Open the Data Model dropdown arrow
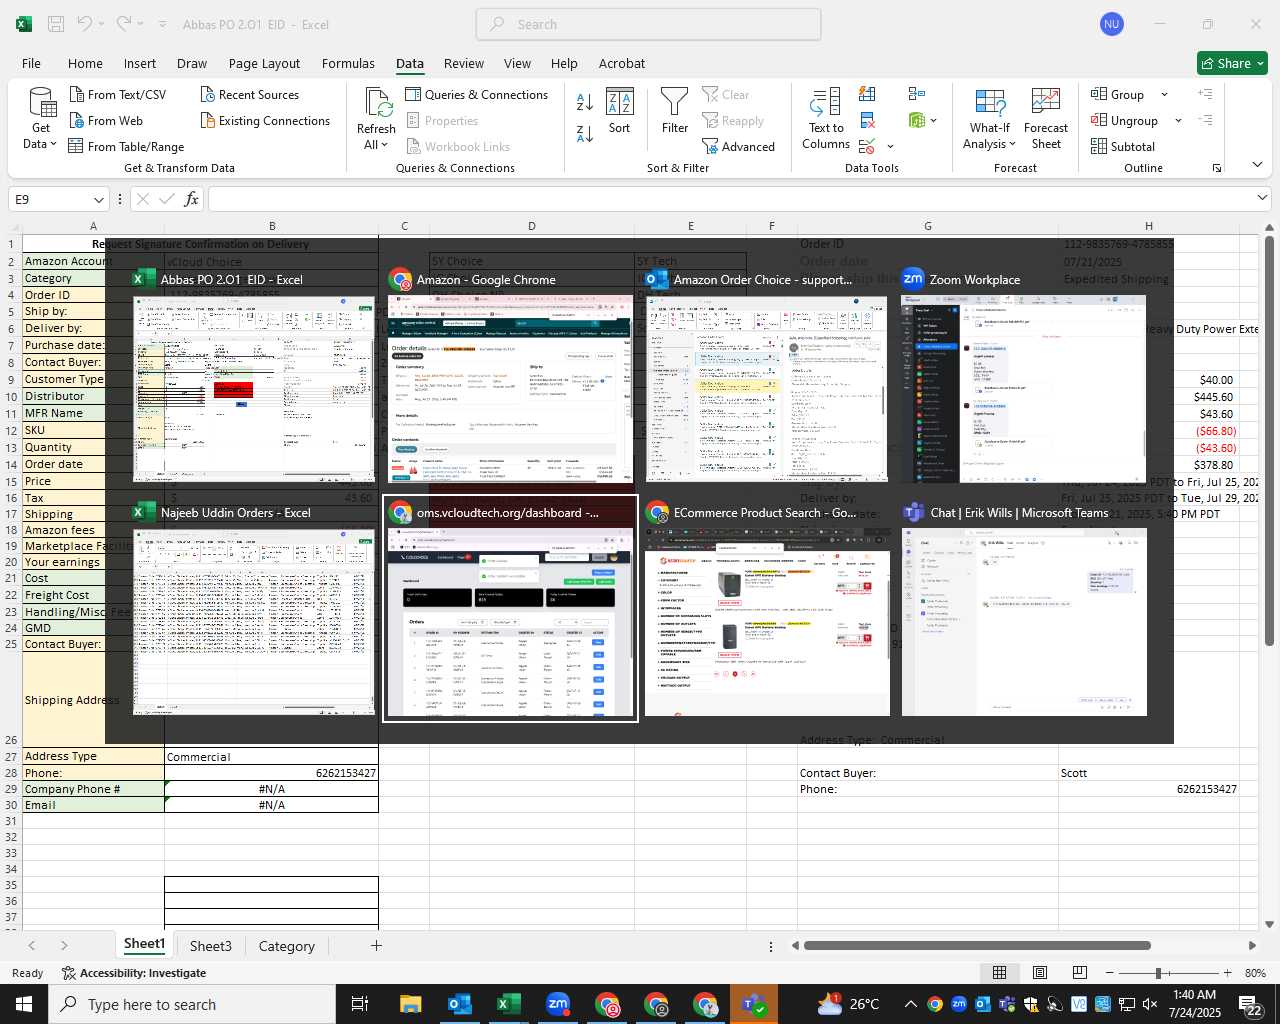 click(933, 121)
